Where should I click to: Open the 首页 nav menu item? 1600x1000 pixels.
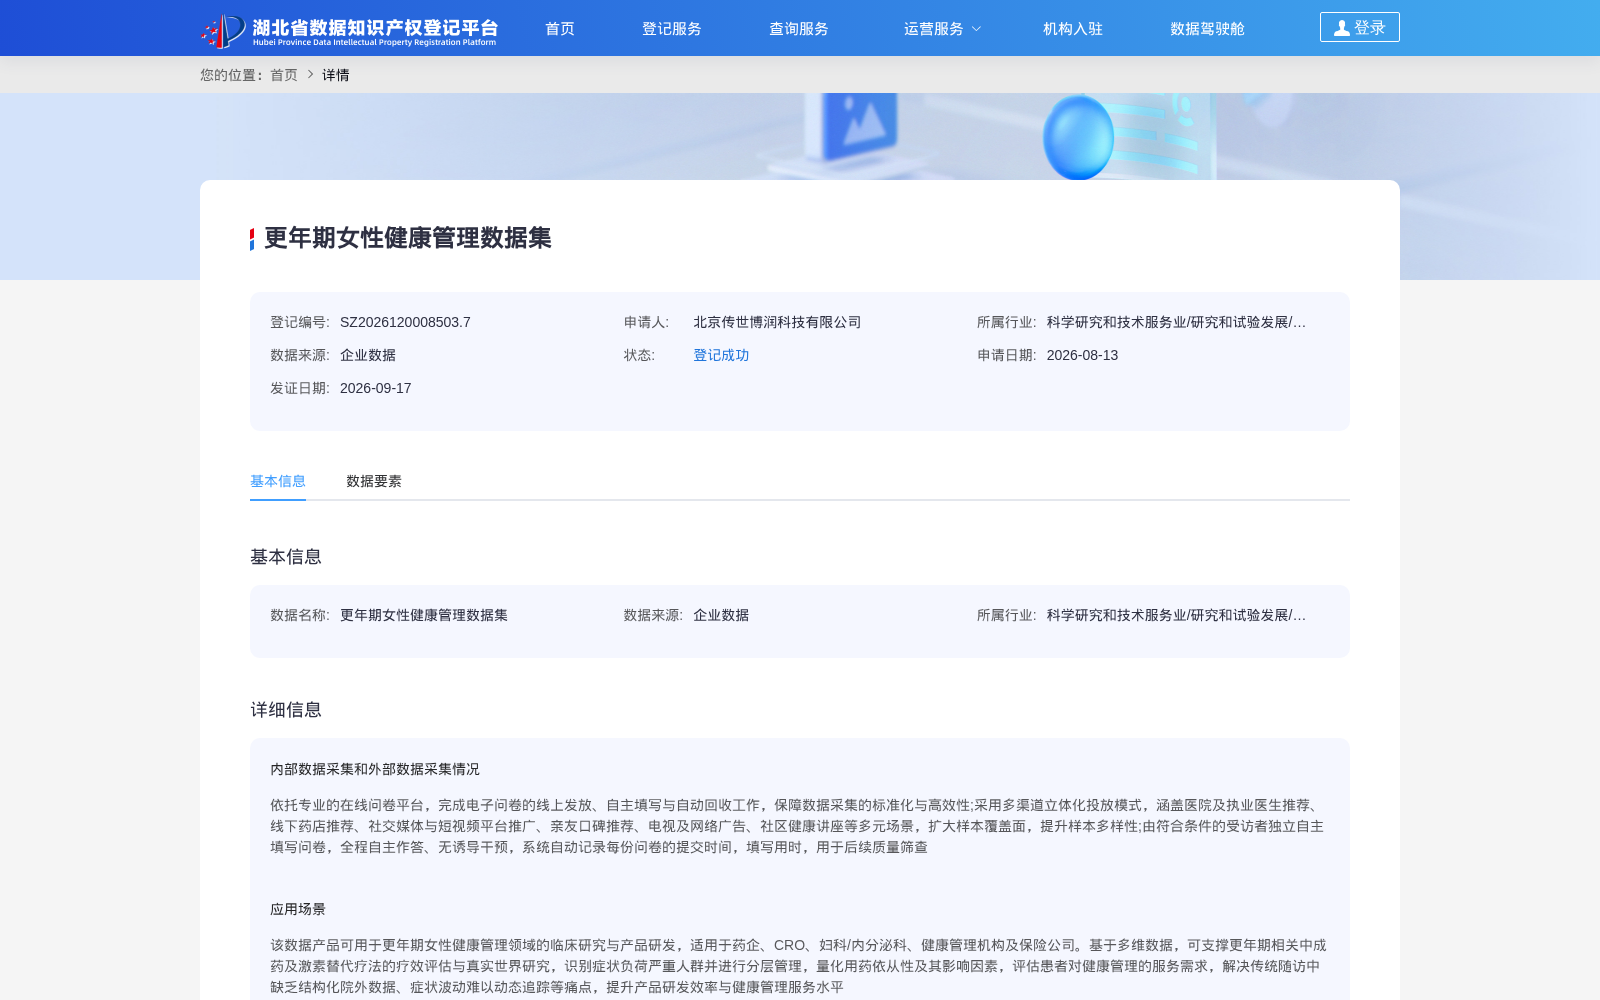click(x=560, y=29)
